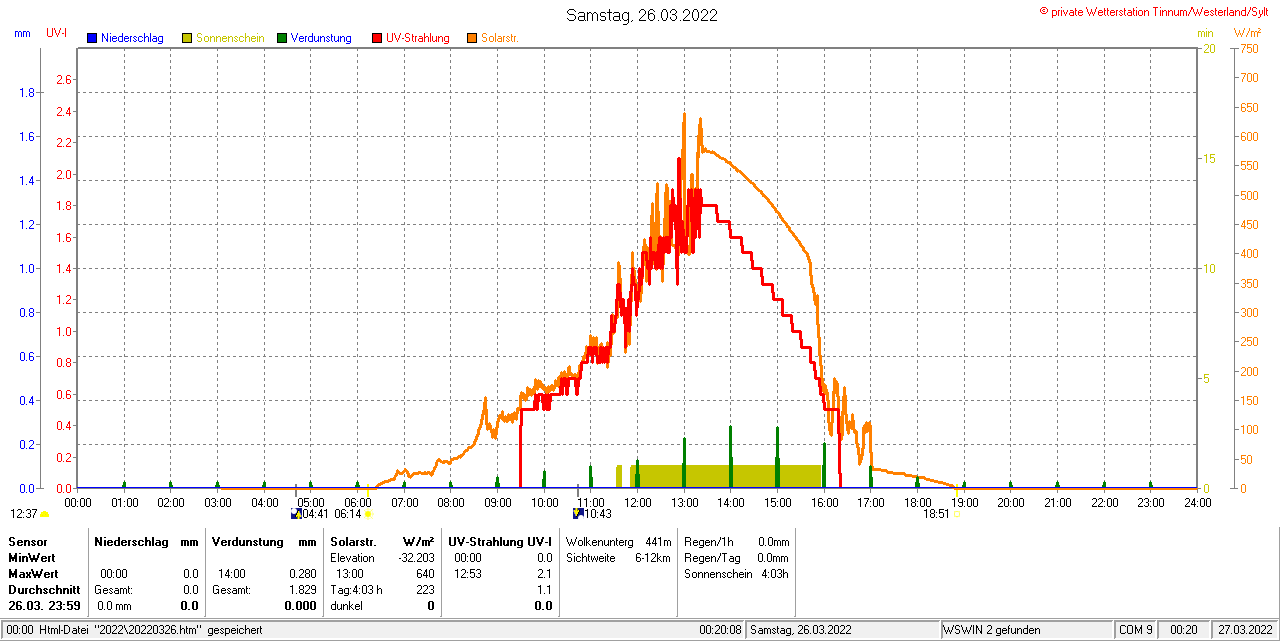The width and height of the screenshot is (1280, 641).
Task: Click the 06:00 x-axis tick label
Action: coord(358,502)
